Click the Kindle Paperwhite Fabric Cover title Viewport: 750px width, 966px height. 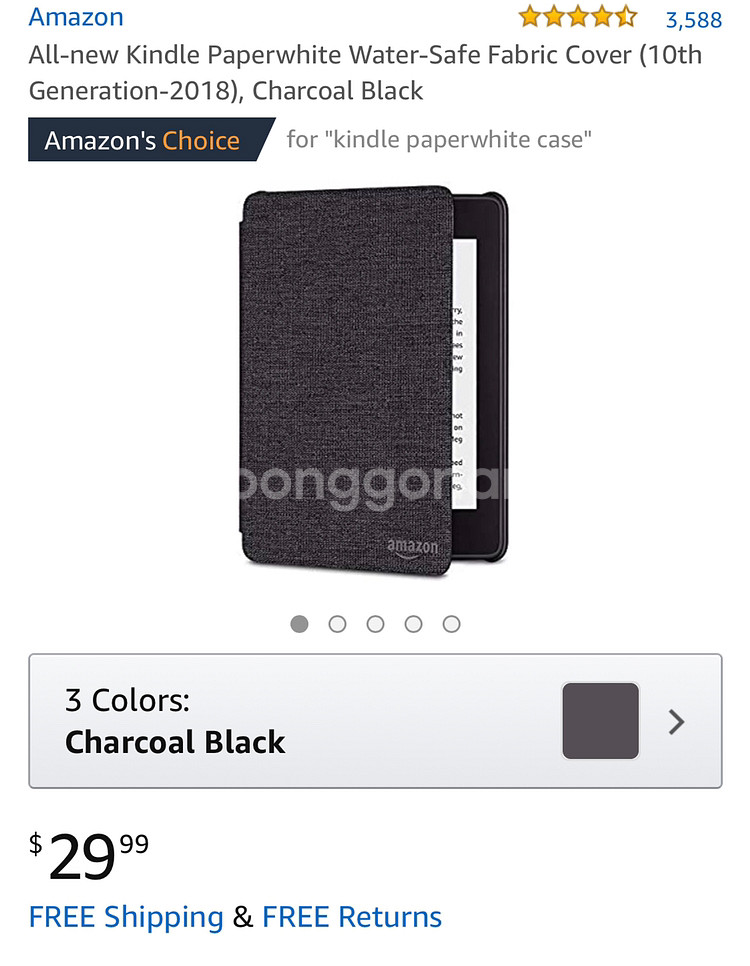pos(365,73)
